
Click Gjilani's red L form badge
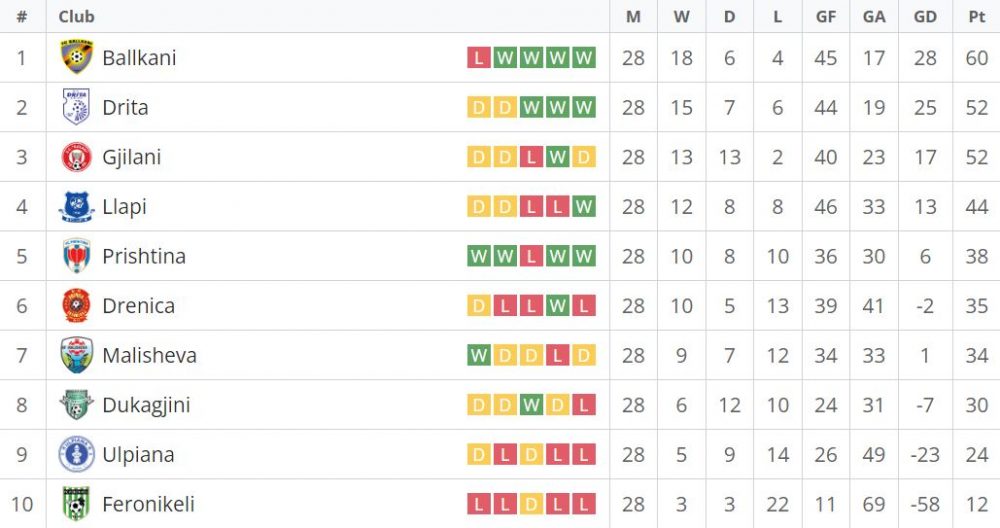531,157
